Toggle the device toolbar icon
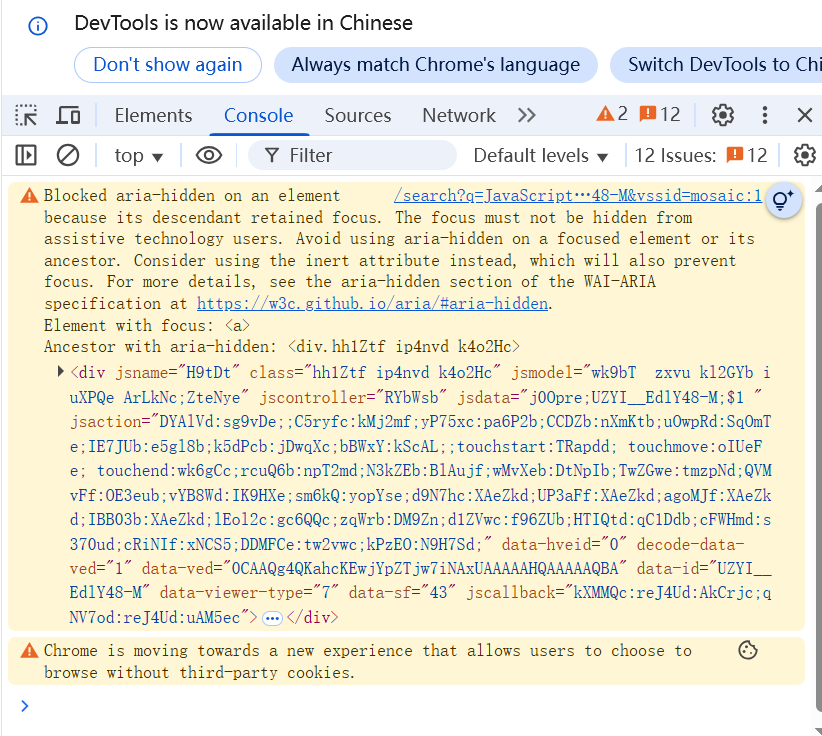 point(68,115)
